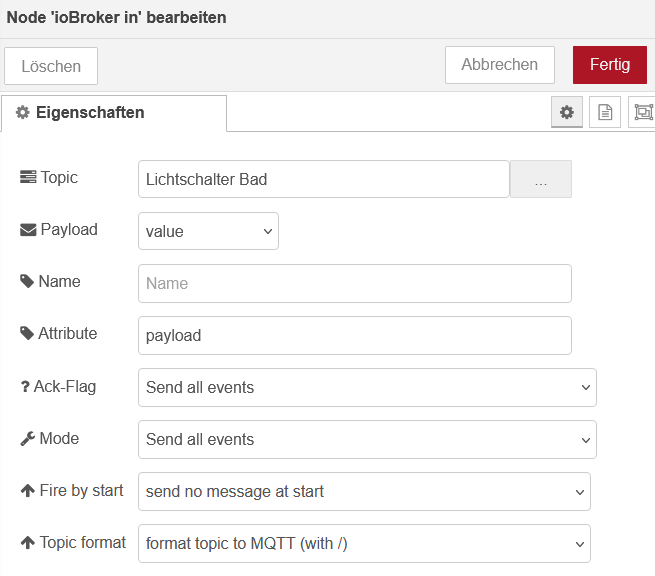Focus the empty Name input field
The width and height of the screenshot is (655, 576).
click(355, 283)
